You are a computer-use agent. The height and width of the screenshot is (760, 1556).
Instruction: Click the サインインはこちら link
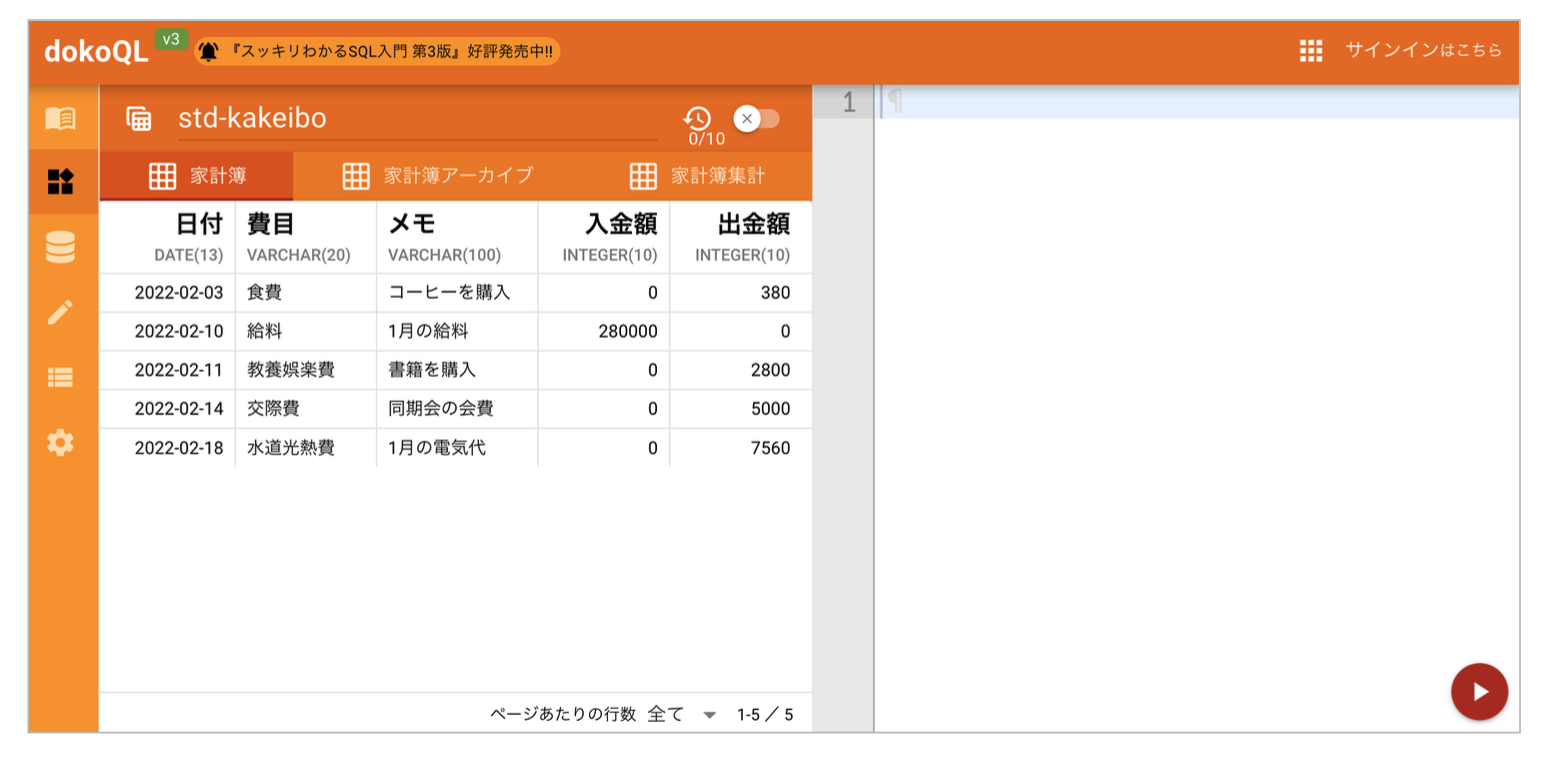point(1422,51)
